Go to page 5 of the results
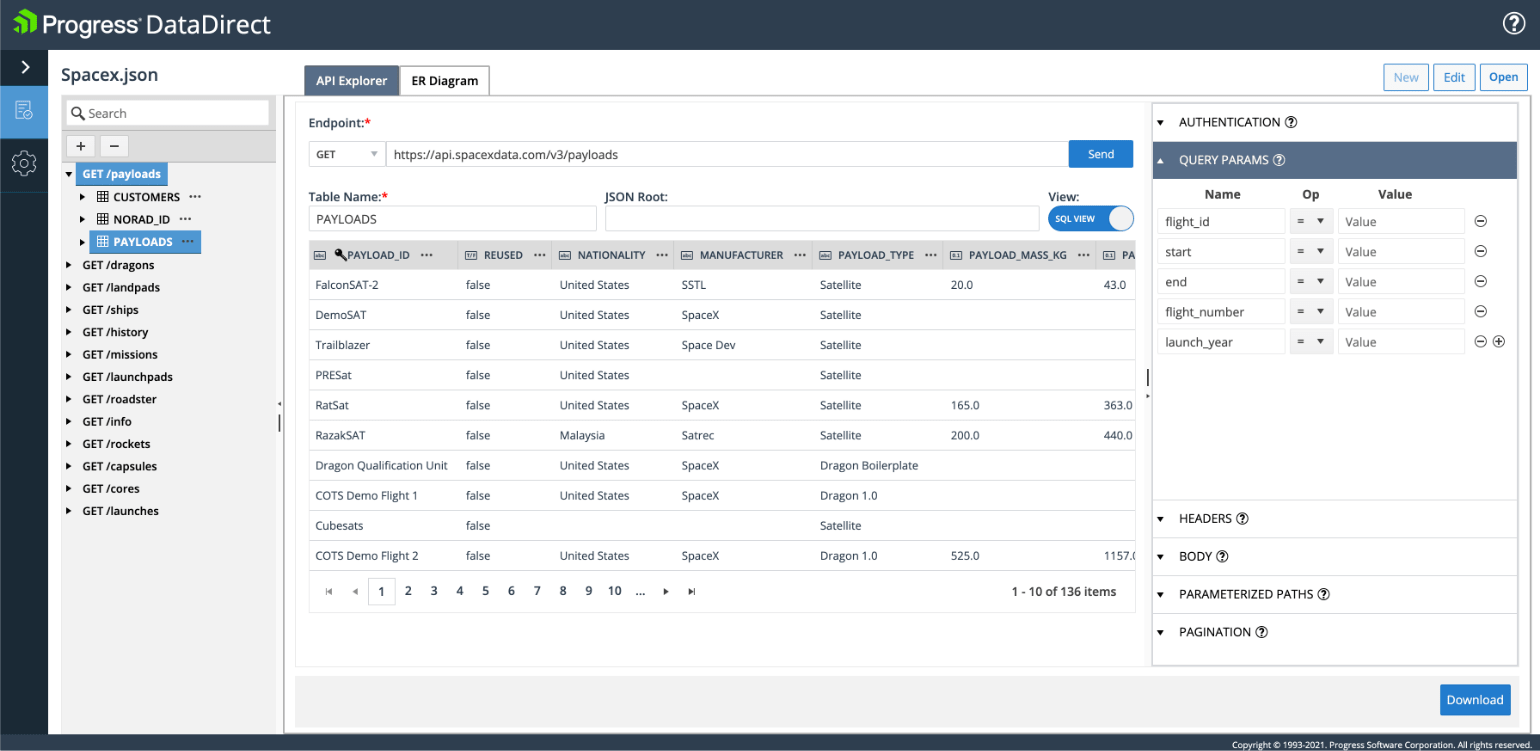 click(485, 591)
